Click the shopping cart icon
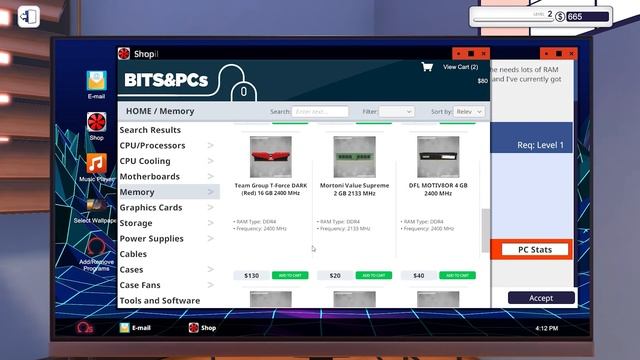The image size is (640, 360). tap(427, 67)
